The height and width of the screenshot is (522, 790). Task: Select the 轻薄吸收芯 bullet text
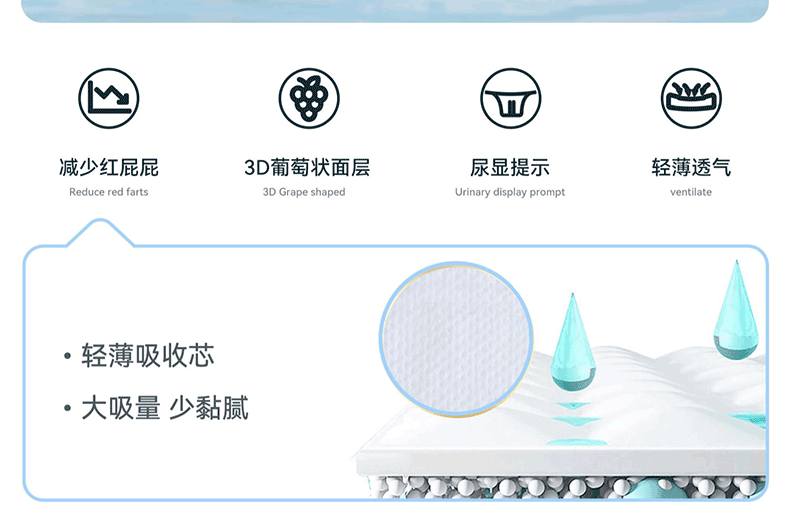click(x=148, y=356)
